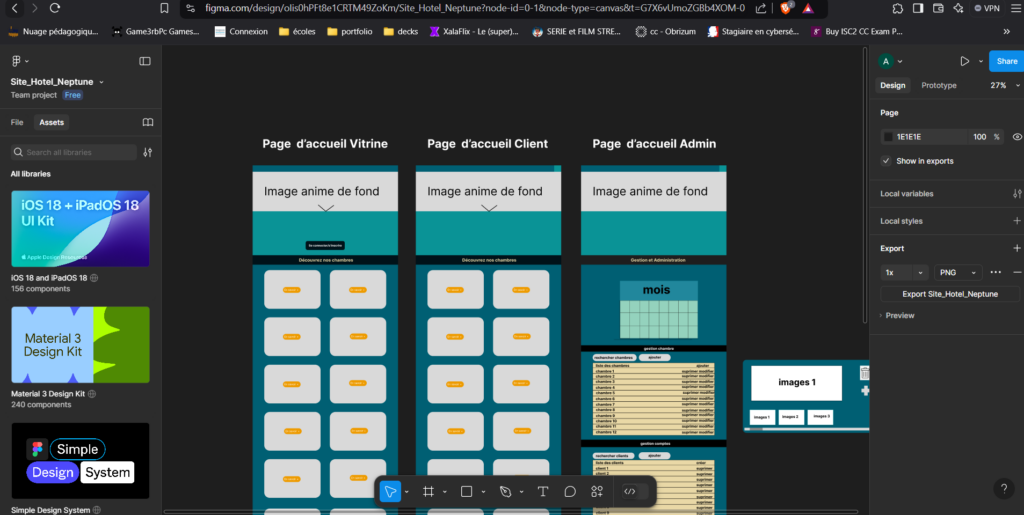
Task: Toggle the sidebar minimize UI icon
Action: pos(145,61)
